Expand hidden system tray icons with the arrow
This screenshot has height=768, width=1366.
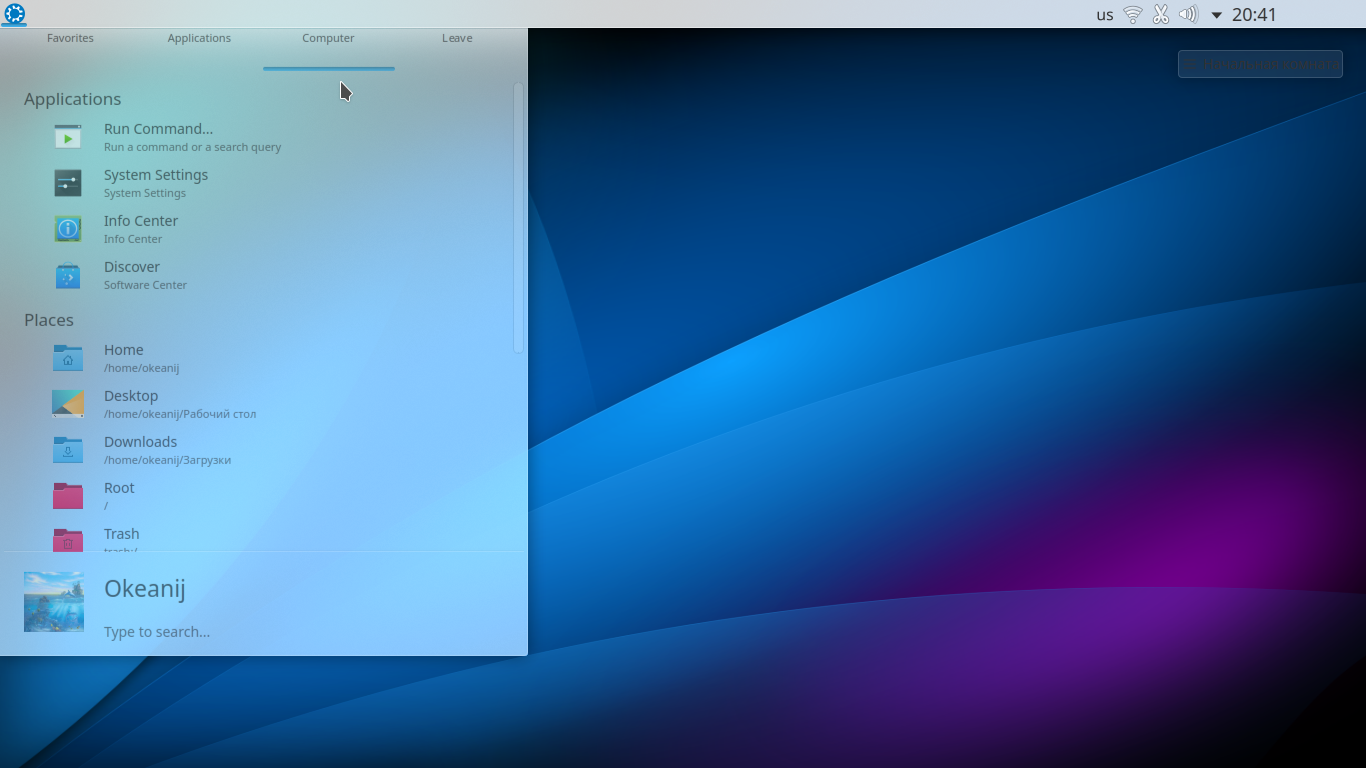[x=1216, y=15]
